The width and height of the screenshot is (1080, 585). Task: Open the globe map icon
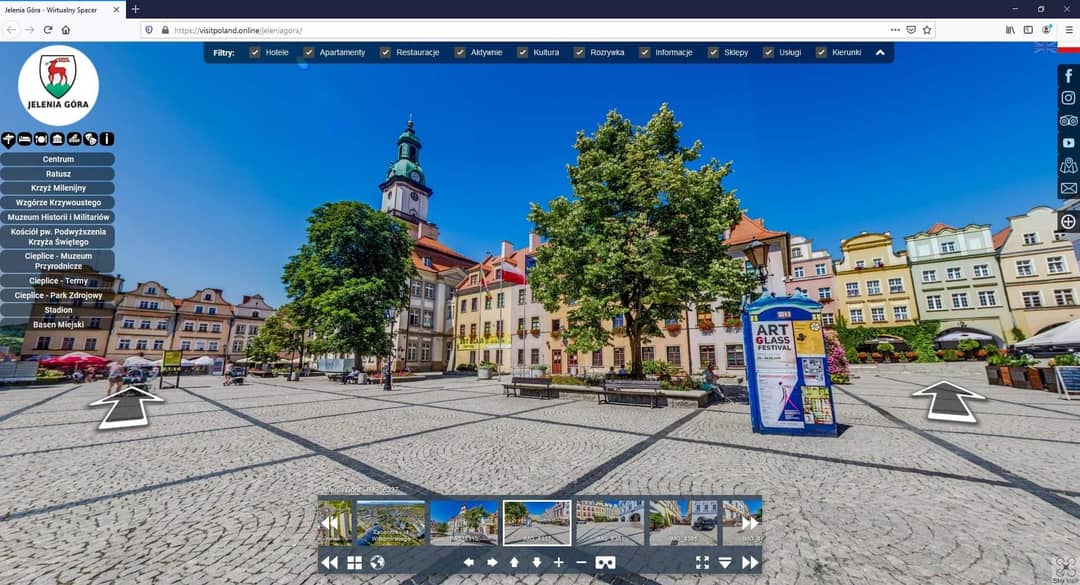[x=377, y=563]
